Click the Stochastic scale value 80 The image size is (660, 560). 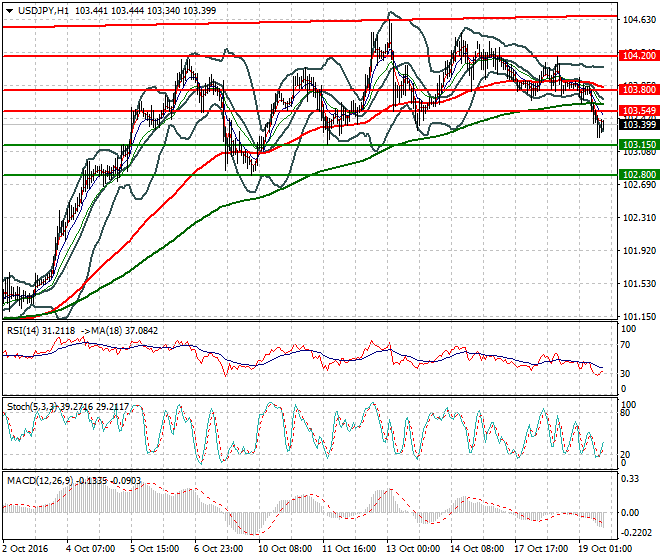[625, 413]
